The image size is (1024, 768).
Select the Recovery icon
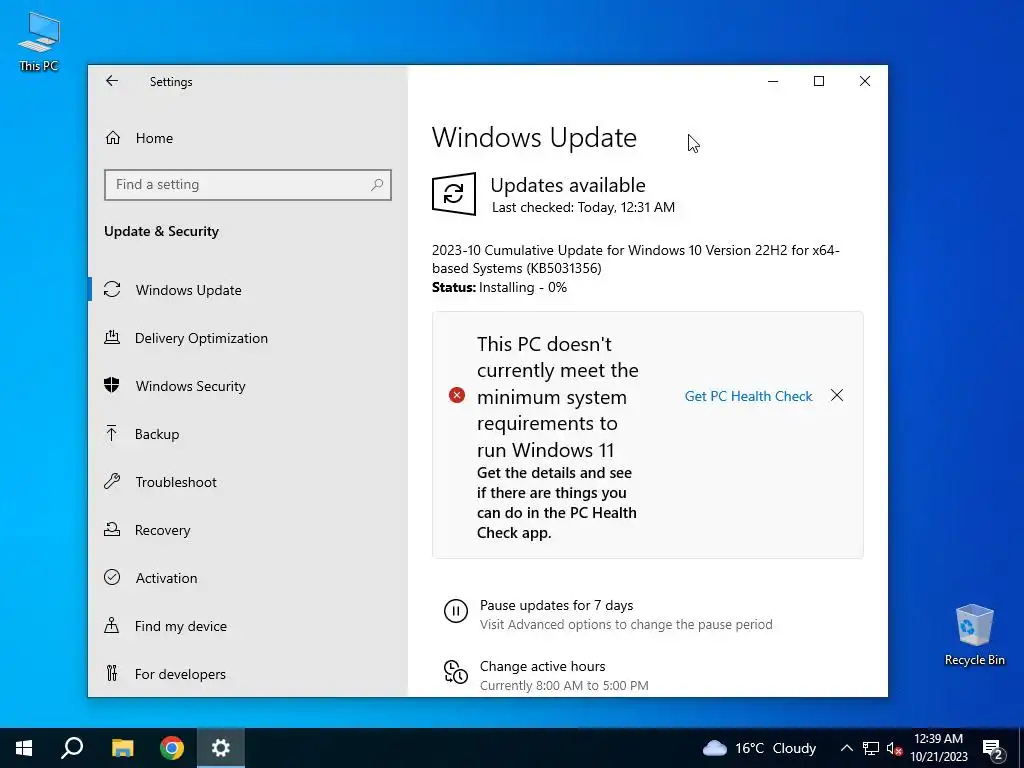point(112,530)
